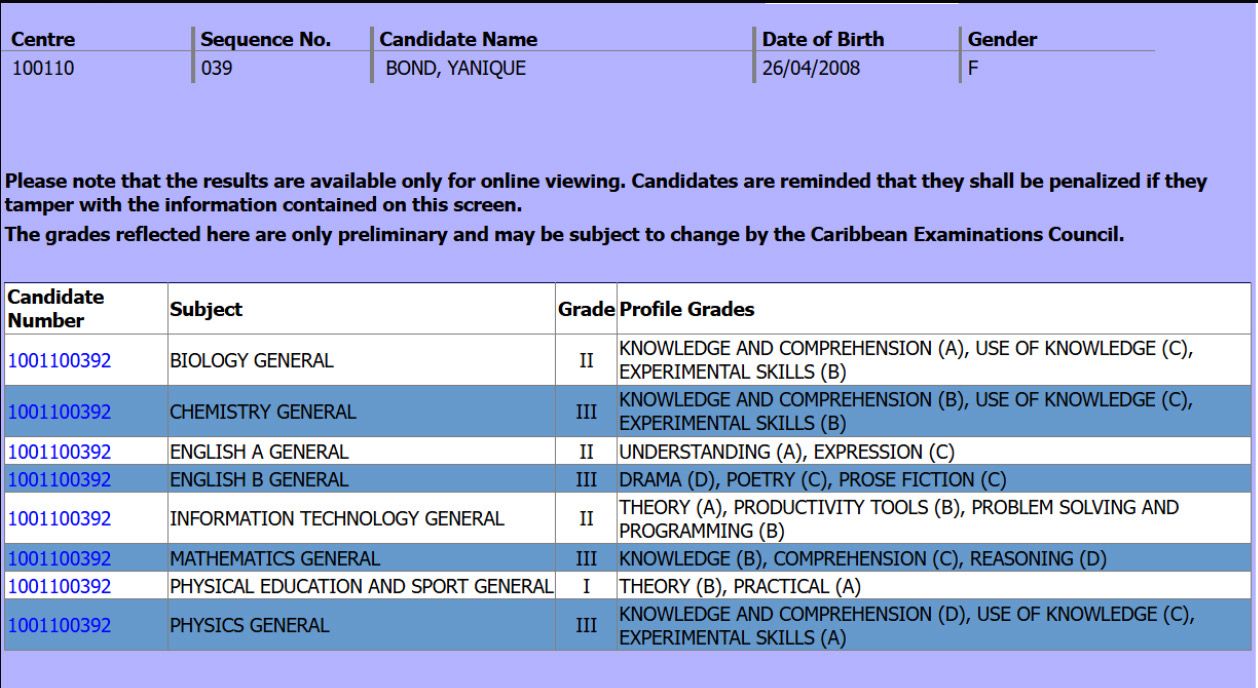
Task: Open candidate number link in Physics row
Action: (x=59, y=626)
